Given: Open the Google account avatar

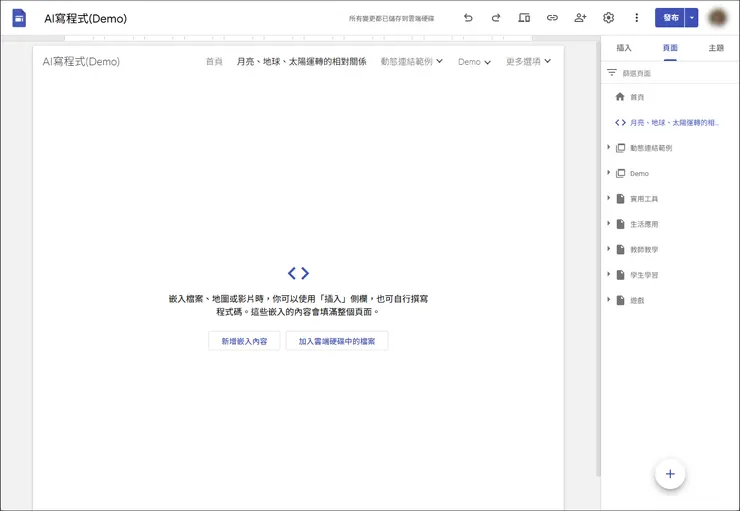Looking at the screenshot, I should (x=717, y=18).
